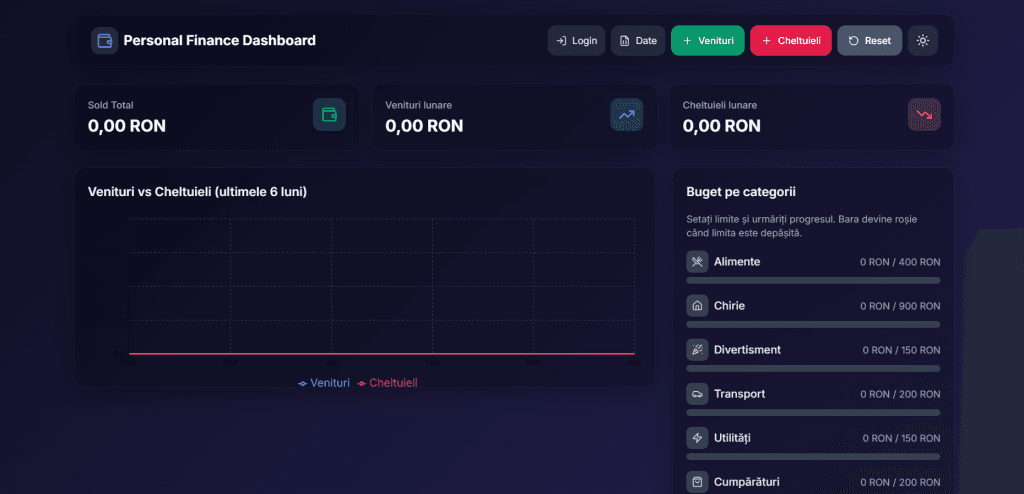Add expense with the red Cheltuieli button

point(790,41)
